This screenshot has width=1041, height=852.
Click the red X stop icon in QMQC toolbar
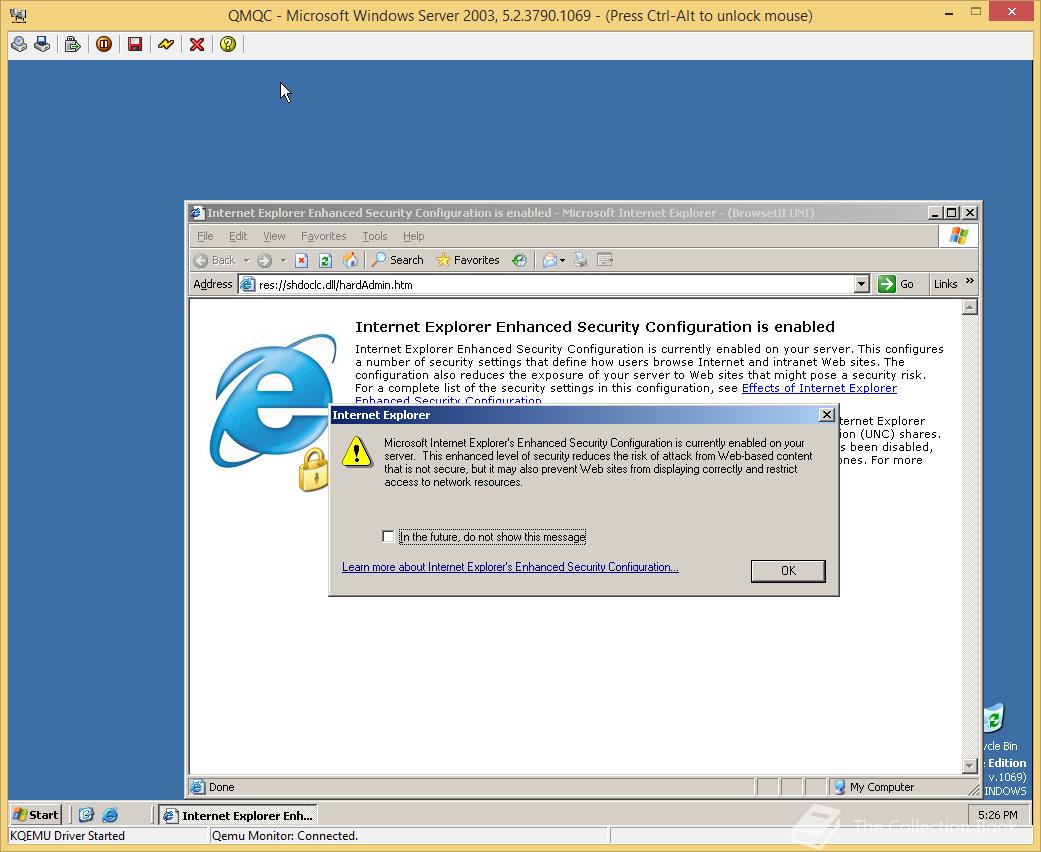[197, 44]
